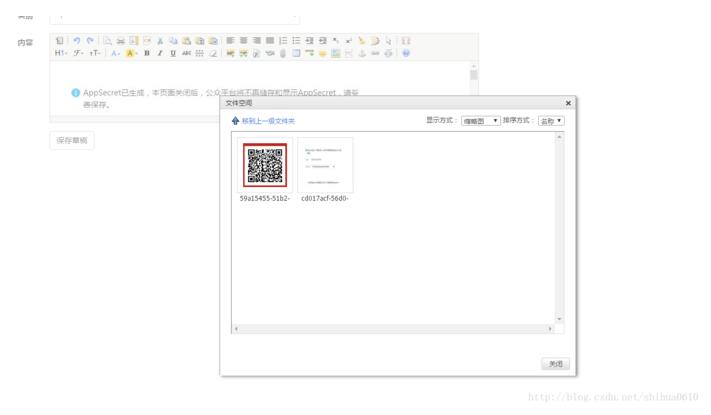The height and width of the screenshot is (415, 711).
Task: Select the QR code image thumbnail
Action: point(265,165)
